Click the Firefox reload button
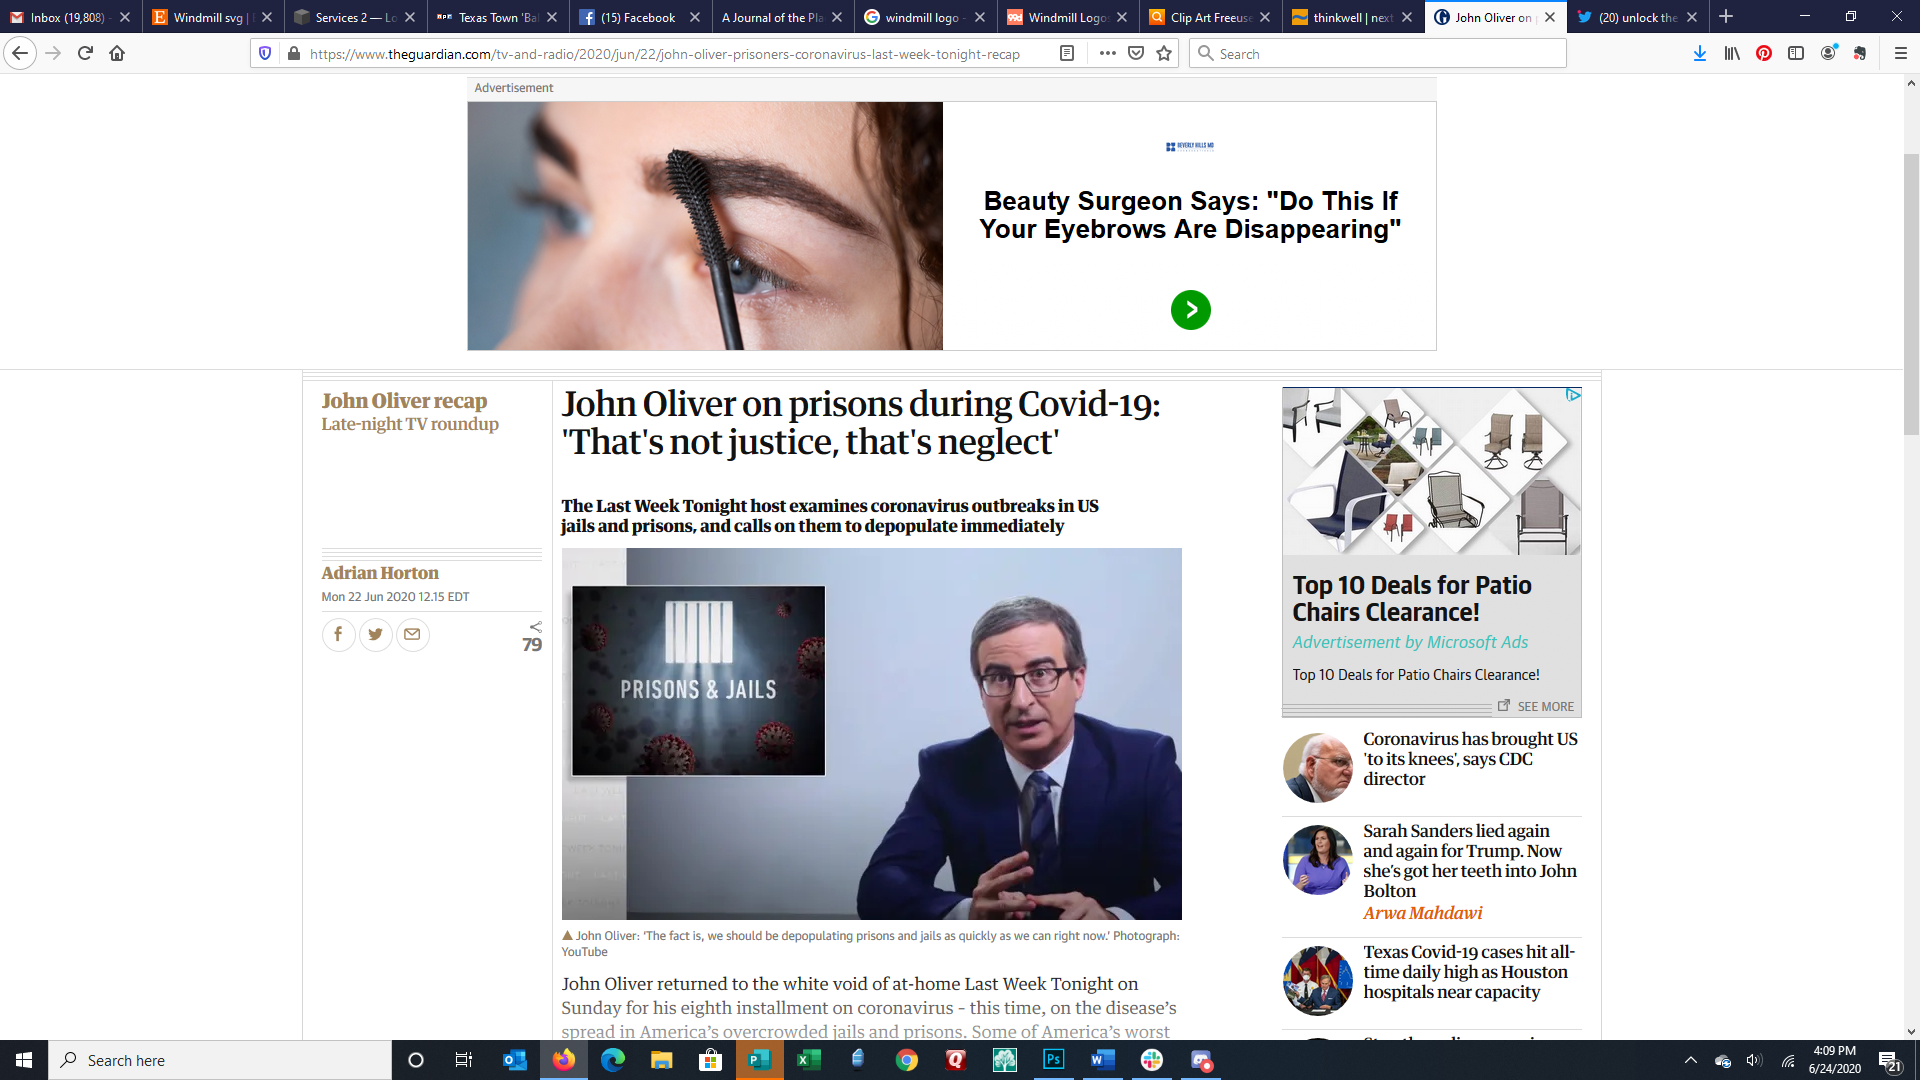The image size is (1920, 1080). (x=85, y=53)
